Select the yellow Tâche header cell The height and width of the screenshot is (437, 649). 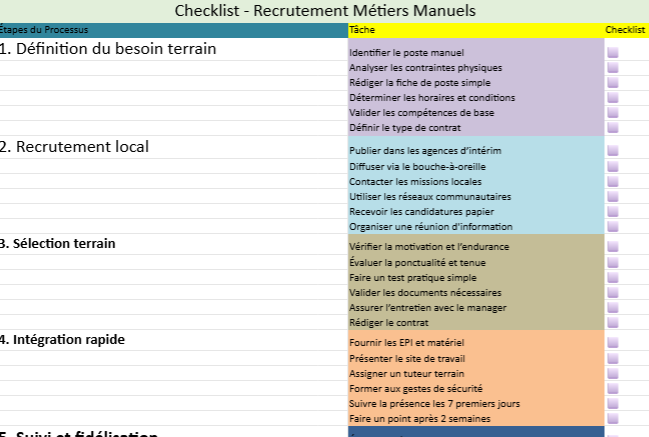[x=476, y=30]
